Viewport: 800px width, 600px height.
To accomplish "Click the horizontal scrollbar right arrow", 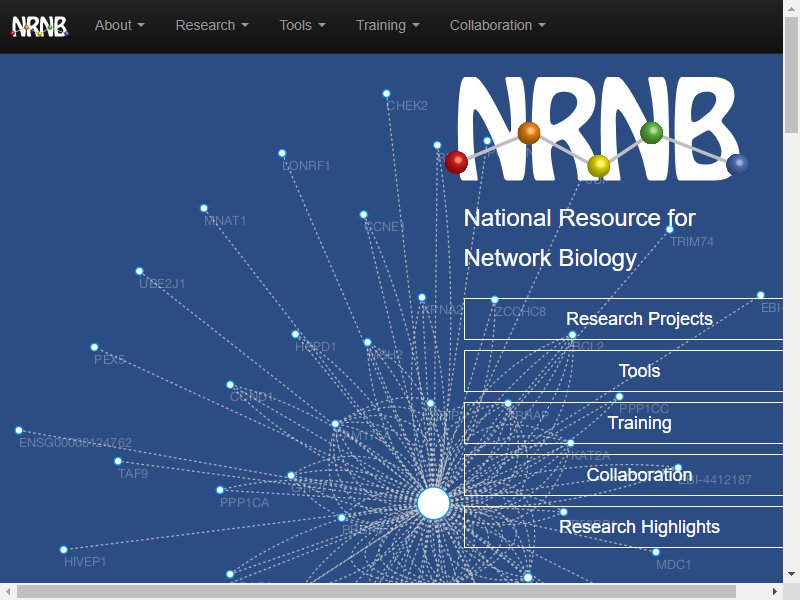I will [775, 592].
